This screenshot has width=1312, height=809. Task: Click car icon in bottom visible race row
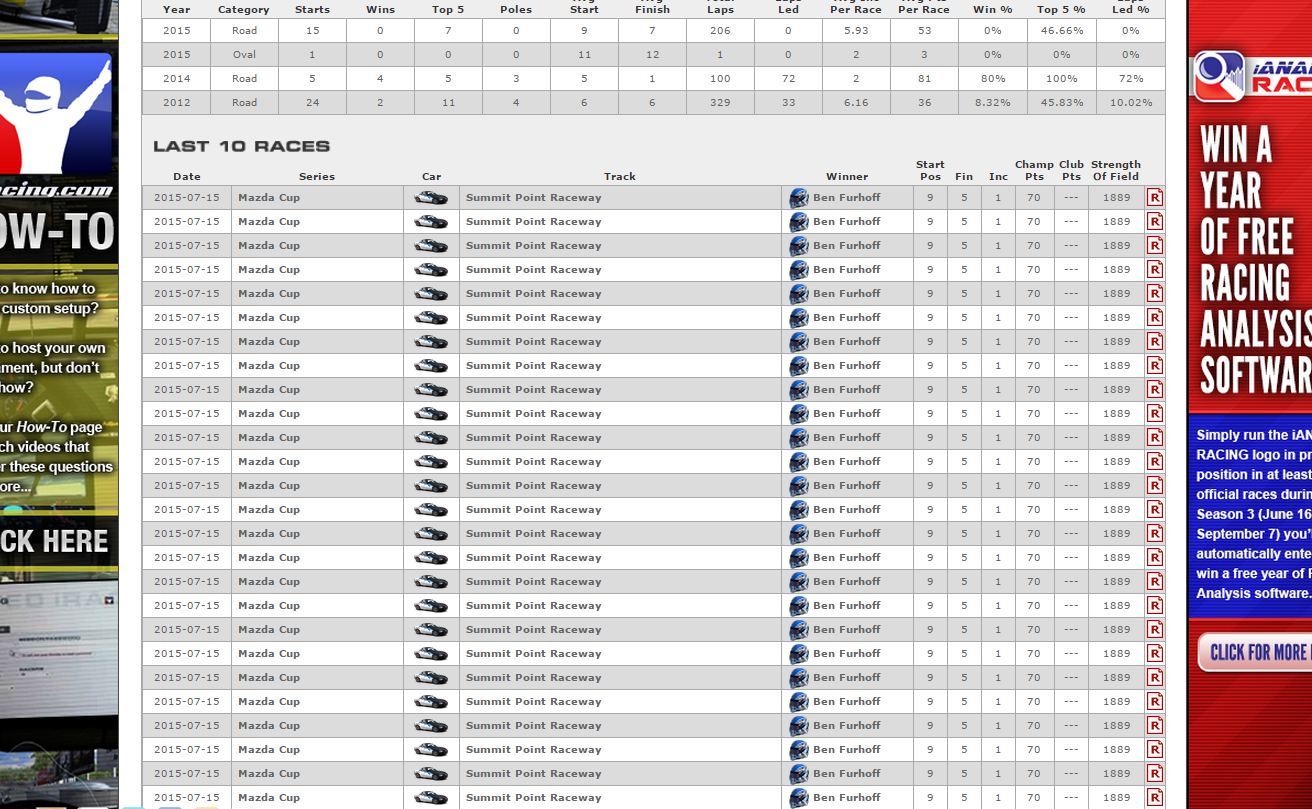(x=431, y=797)
